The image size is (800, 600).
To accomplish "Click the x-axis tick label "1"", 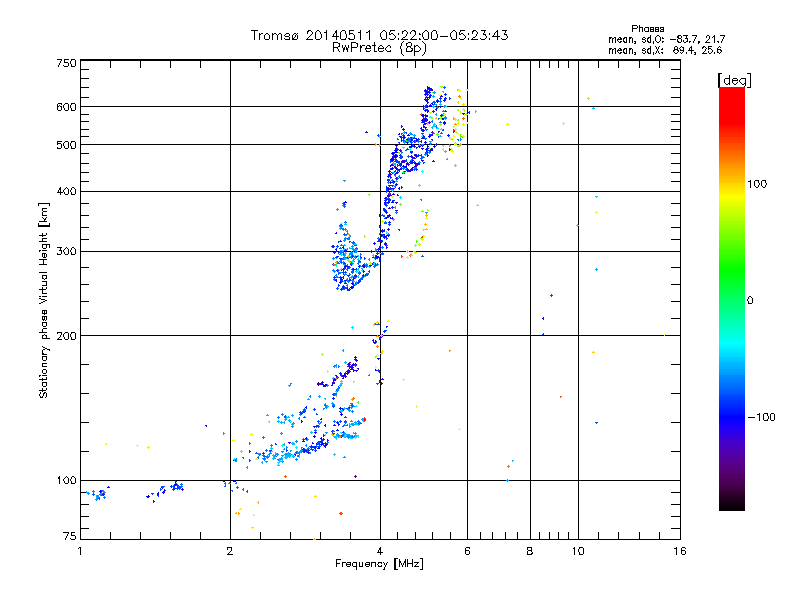I will pyautogui.click(x=80, y=551).
